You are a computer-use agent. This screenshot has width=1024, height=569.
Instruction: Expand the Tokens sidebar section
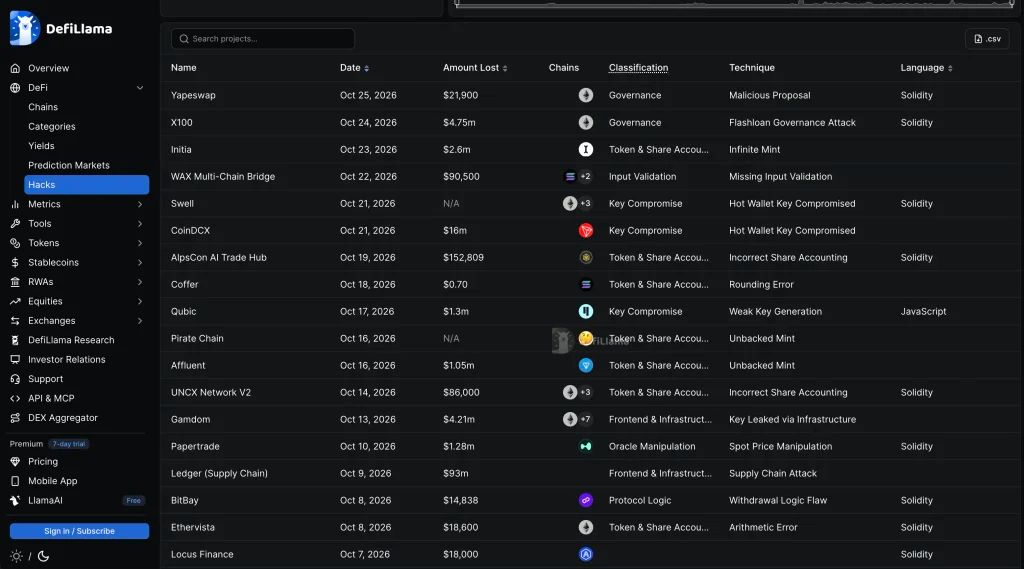click(140, 243)
